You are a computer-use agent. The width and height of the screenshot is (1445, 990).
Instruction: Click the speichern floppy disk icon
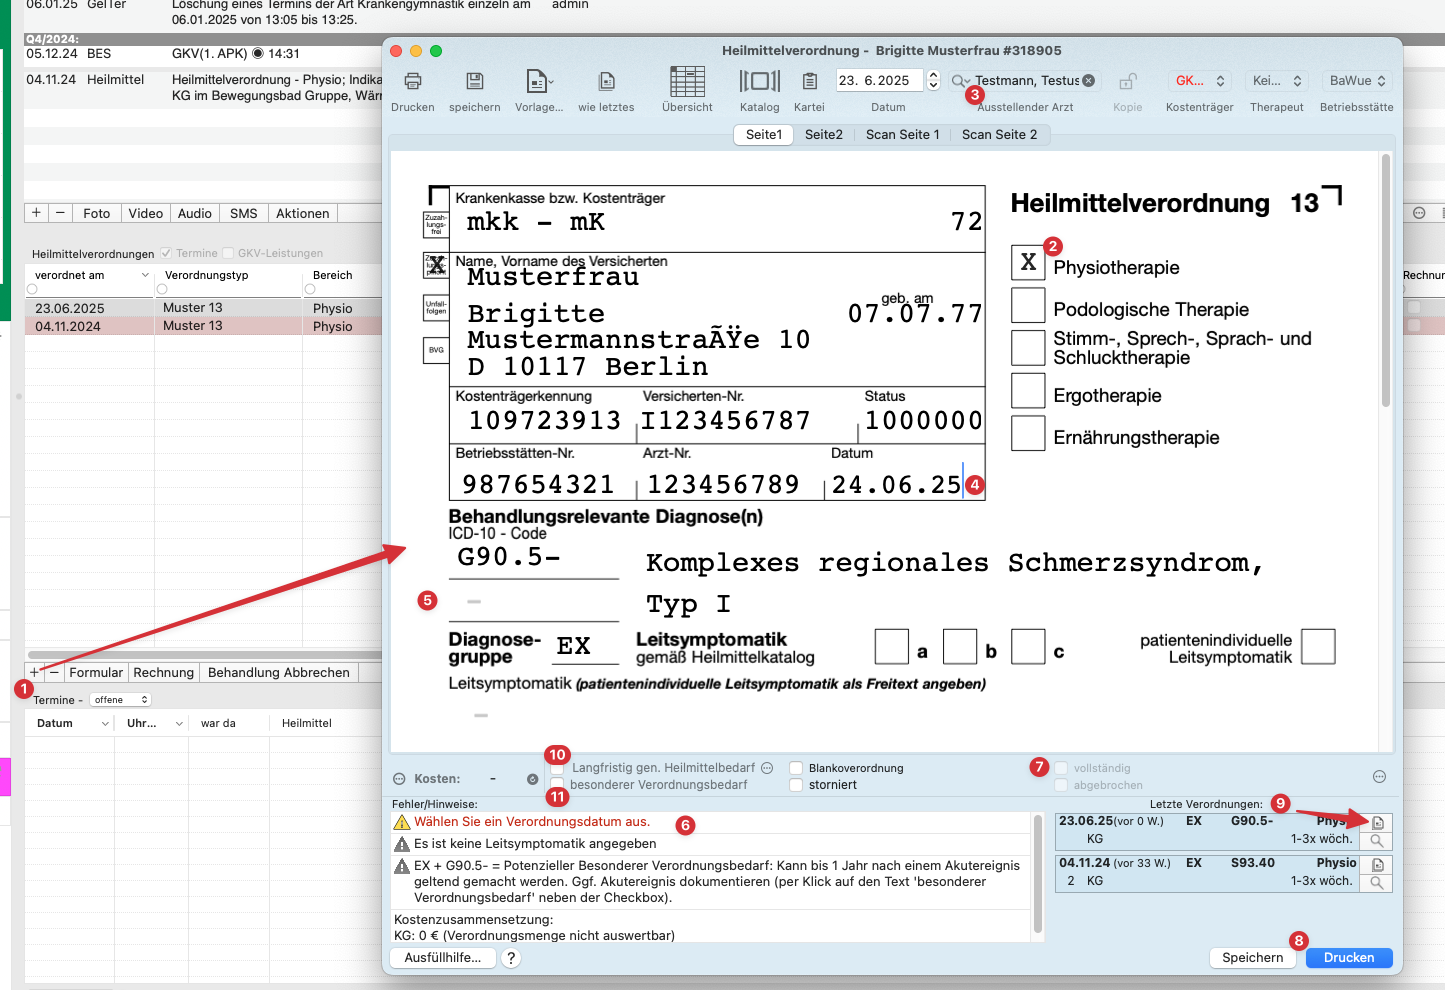[x=475, y=81]
